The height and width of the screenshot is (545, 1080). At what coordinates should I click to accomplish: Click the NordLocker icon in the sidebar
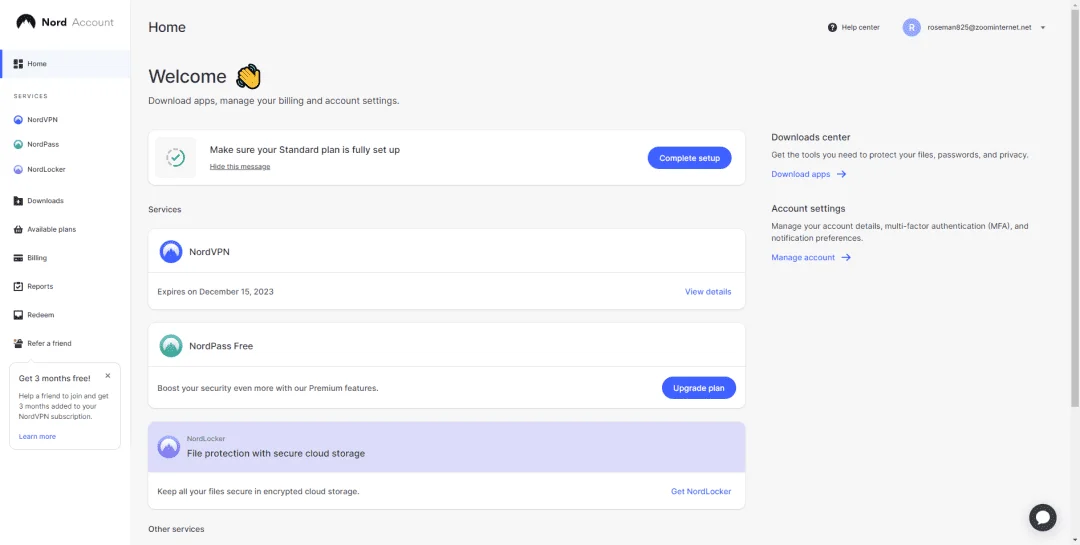[19, 169]
